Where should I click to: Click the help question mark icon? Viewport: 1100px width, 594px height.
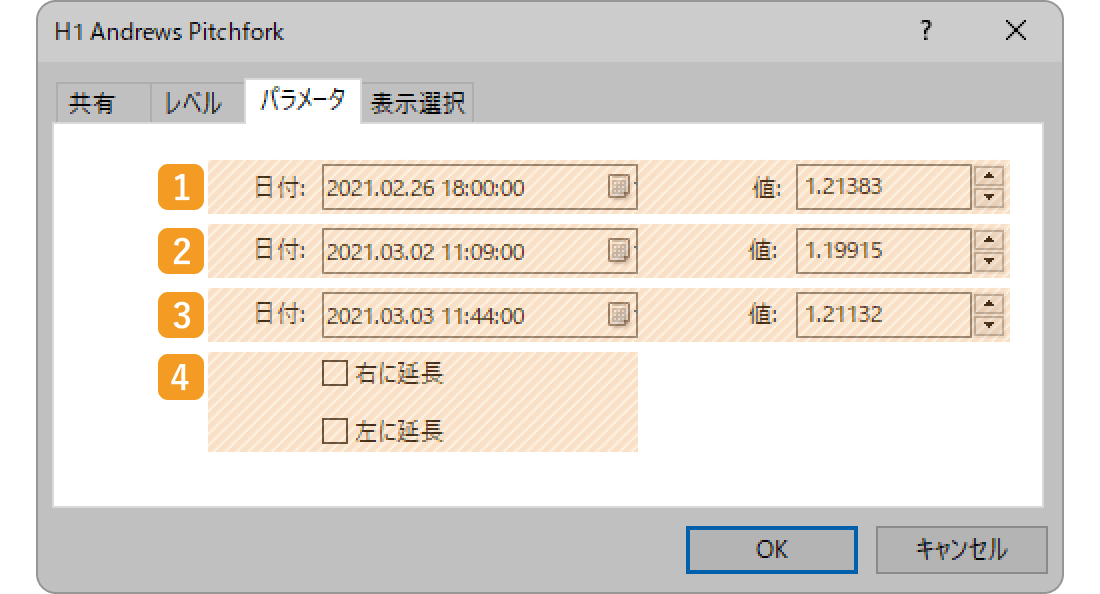tap(926, 31)
